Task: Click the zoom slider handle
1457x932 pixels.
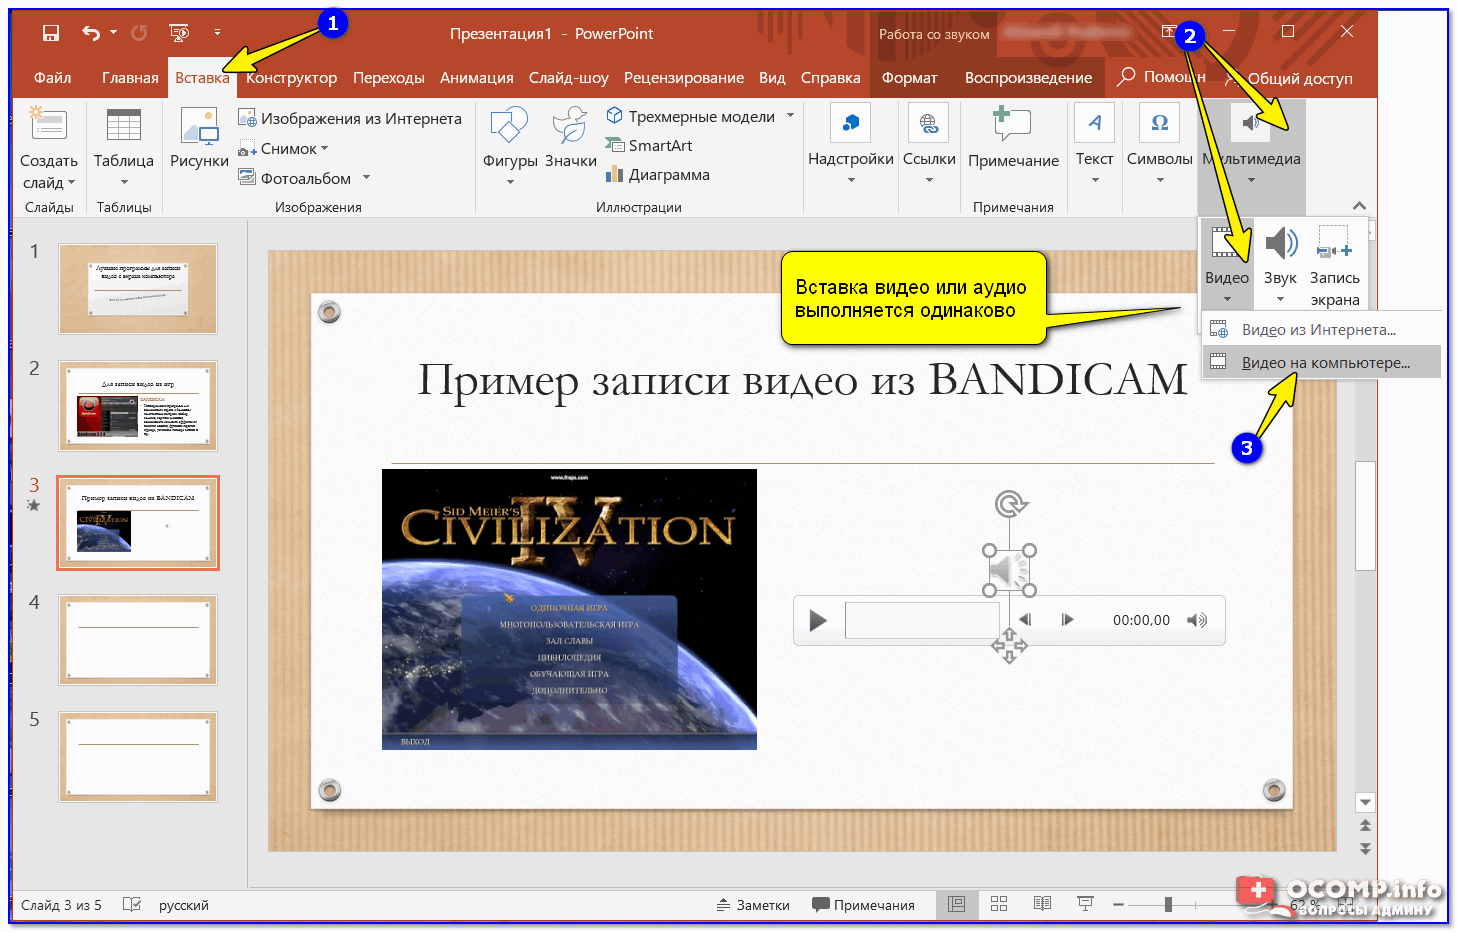Action: point(1168,904)
